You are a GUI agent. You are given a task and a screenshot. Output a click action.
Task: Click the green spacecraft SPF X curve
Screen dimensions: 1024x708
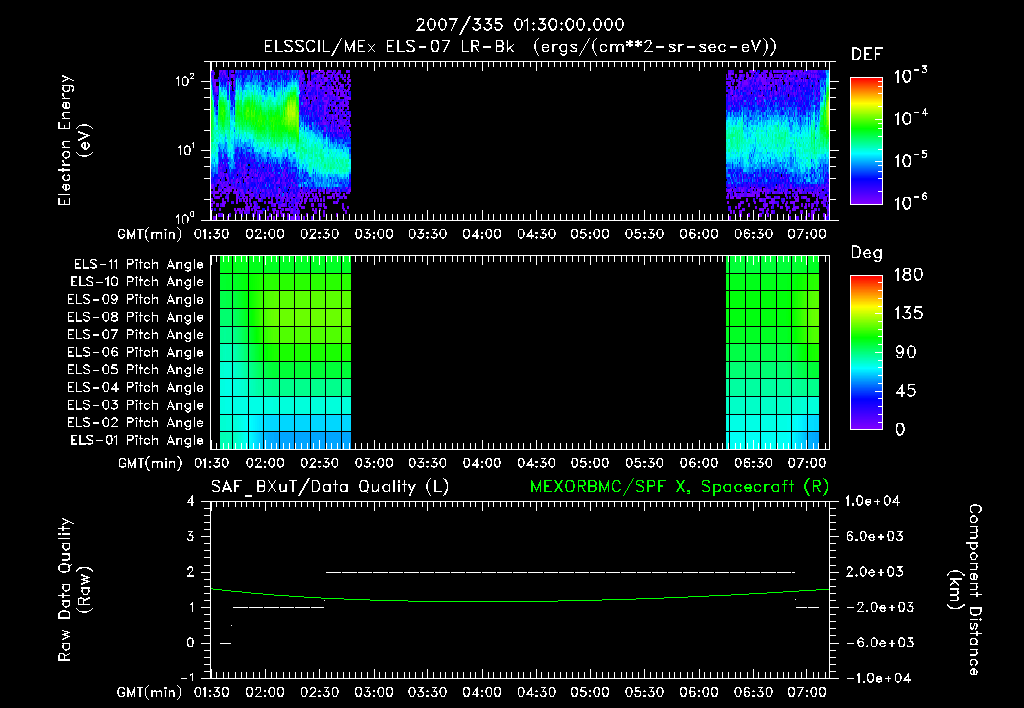pos(520,601)
